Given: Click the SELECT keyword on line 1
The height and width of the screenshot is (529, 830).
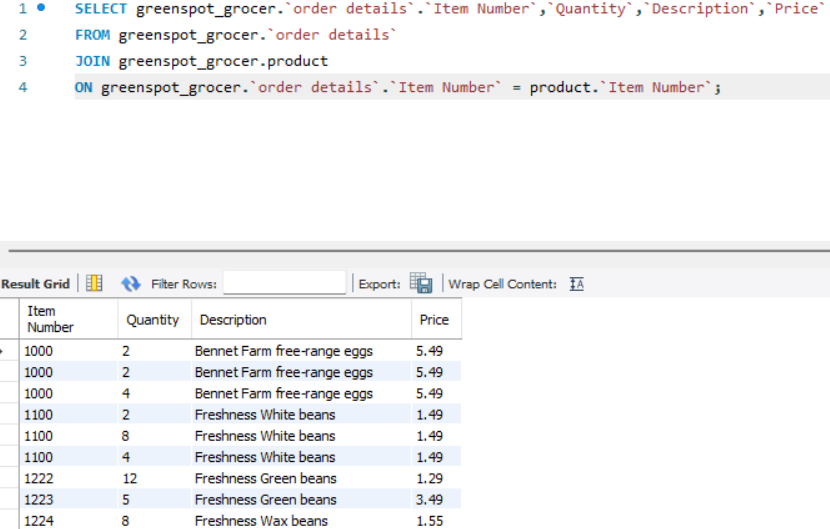Looking at the screenshot, I should pyautogui.click(x=101, y=8).
